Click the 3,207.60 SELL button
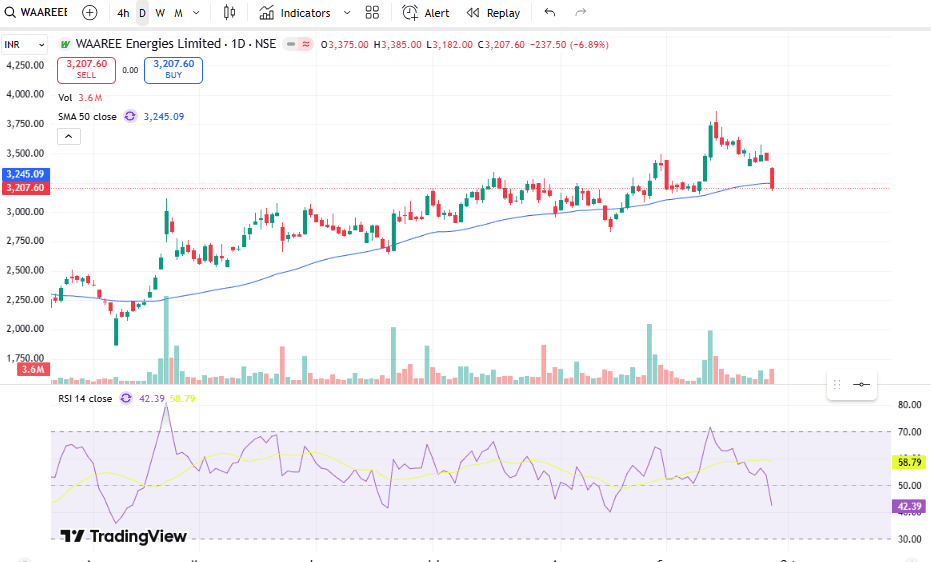Screen dimensions: 931x562 (x=87, y=70)
